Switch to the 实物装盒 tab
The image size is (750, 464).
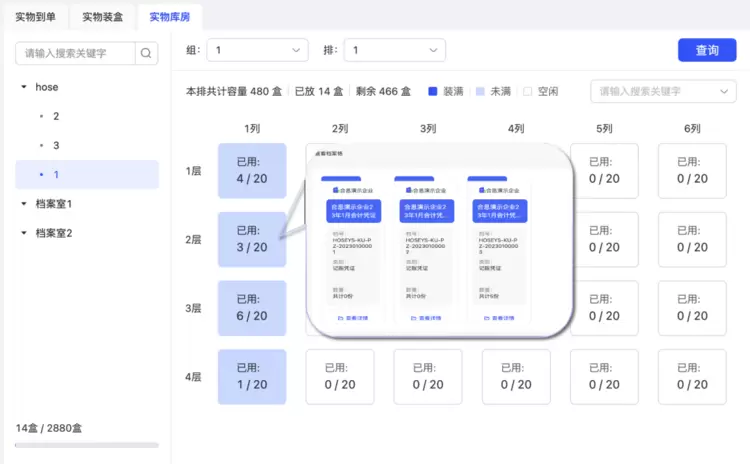(x=103, y=17)
